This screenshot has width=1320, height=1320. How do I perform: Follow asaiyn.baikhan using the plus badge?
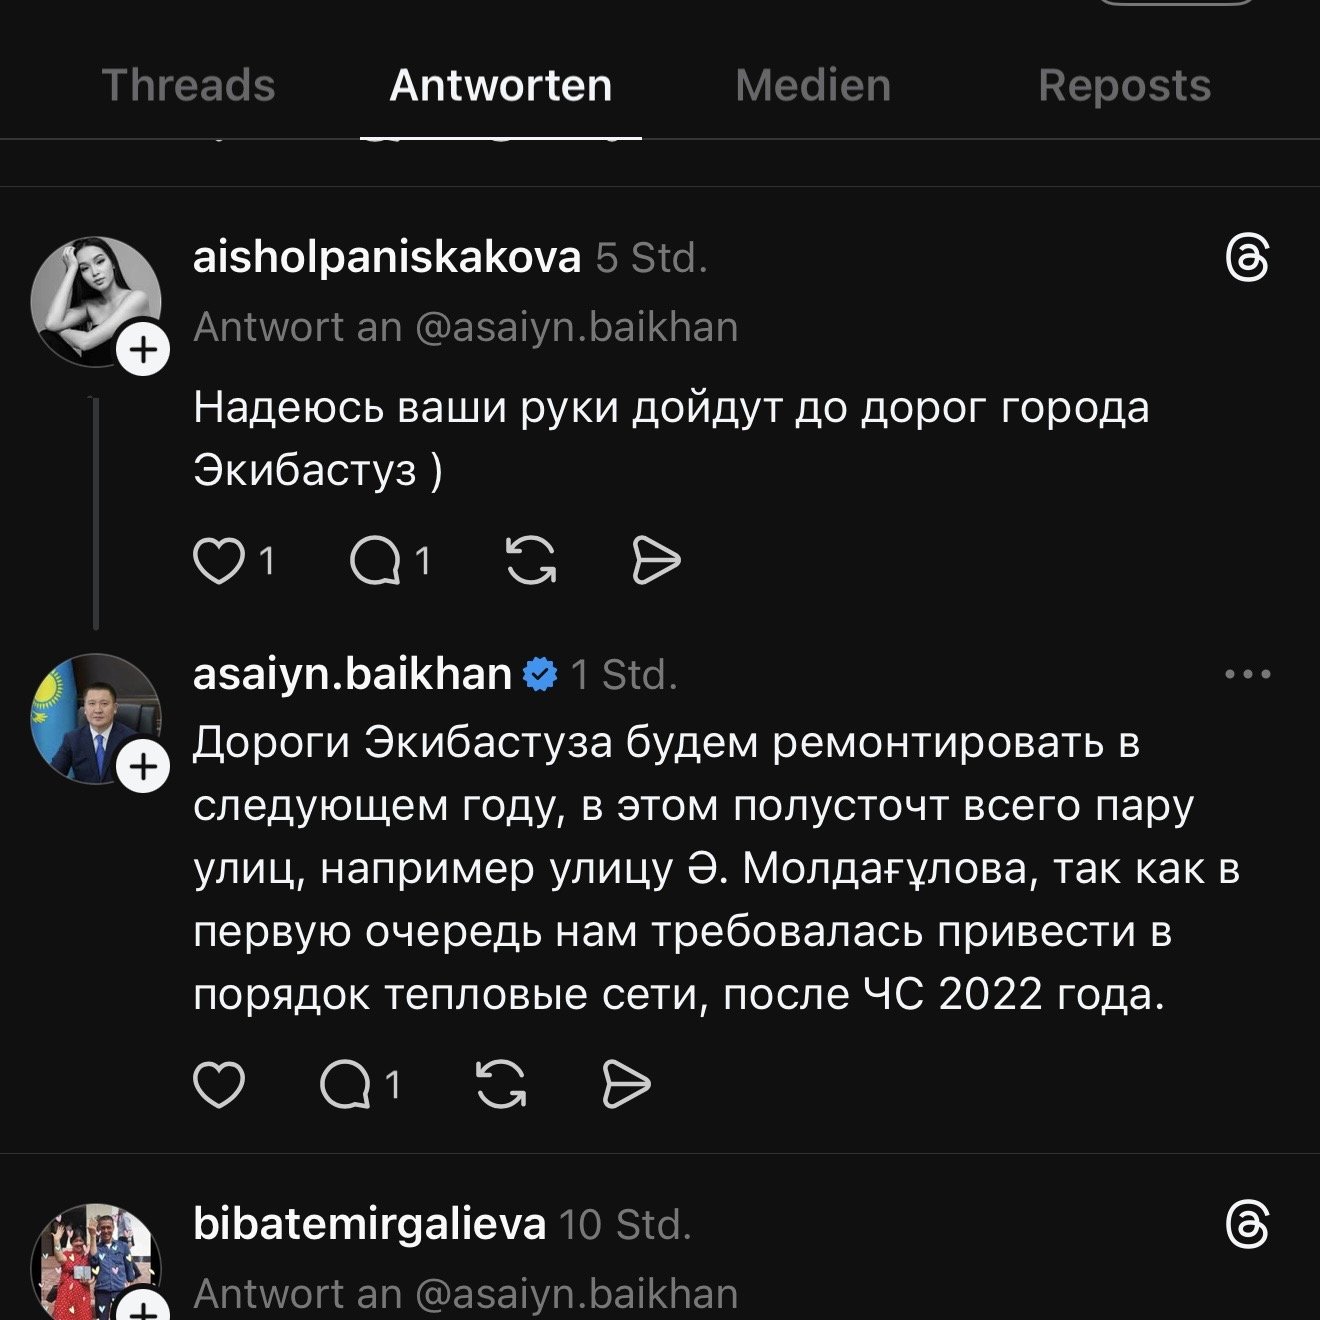coord(144,767)
